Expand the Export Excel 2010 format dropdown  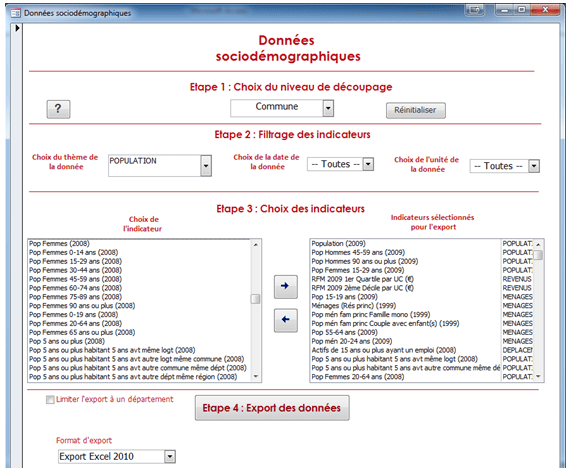pos(170,456)
